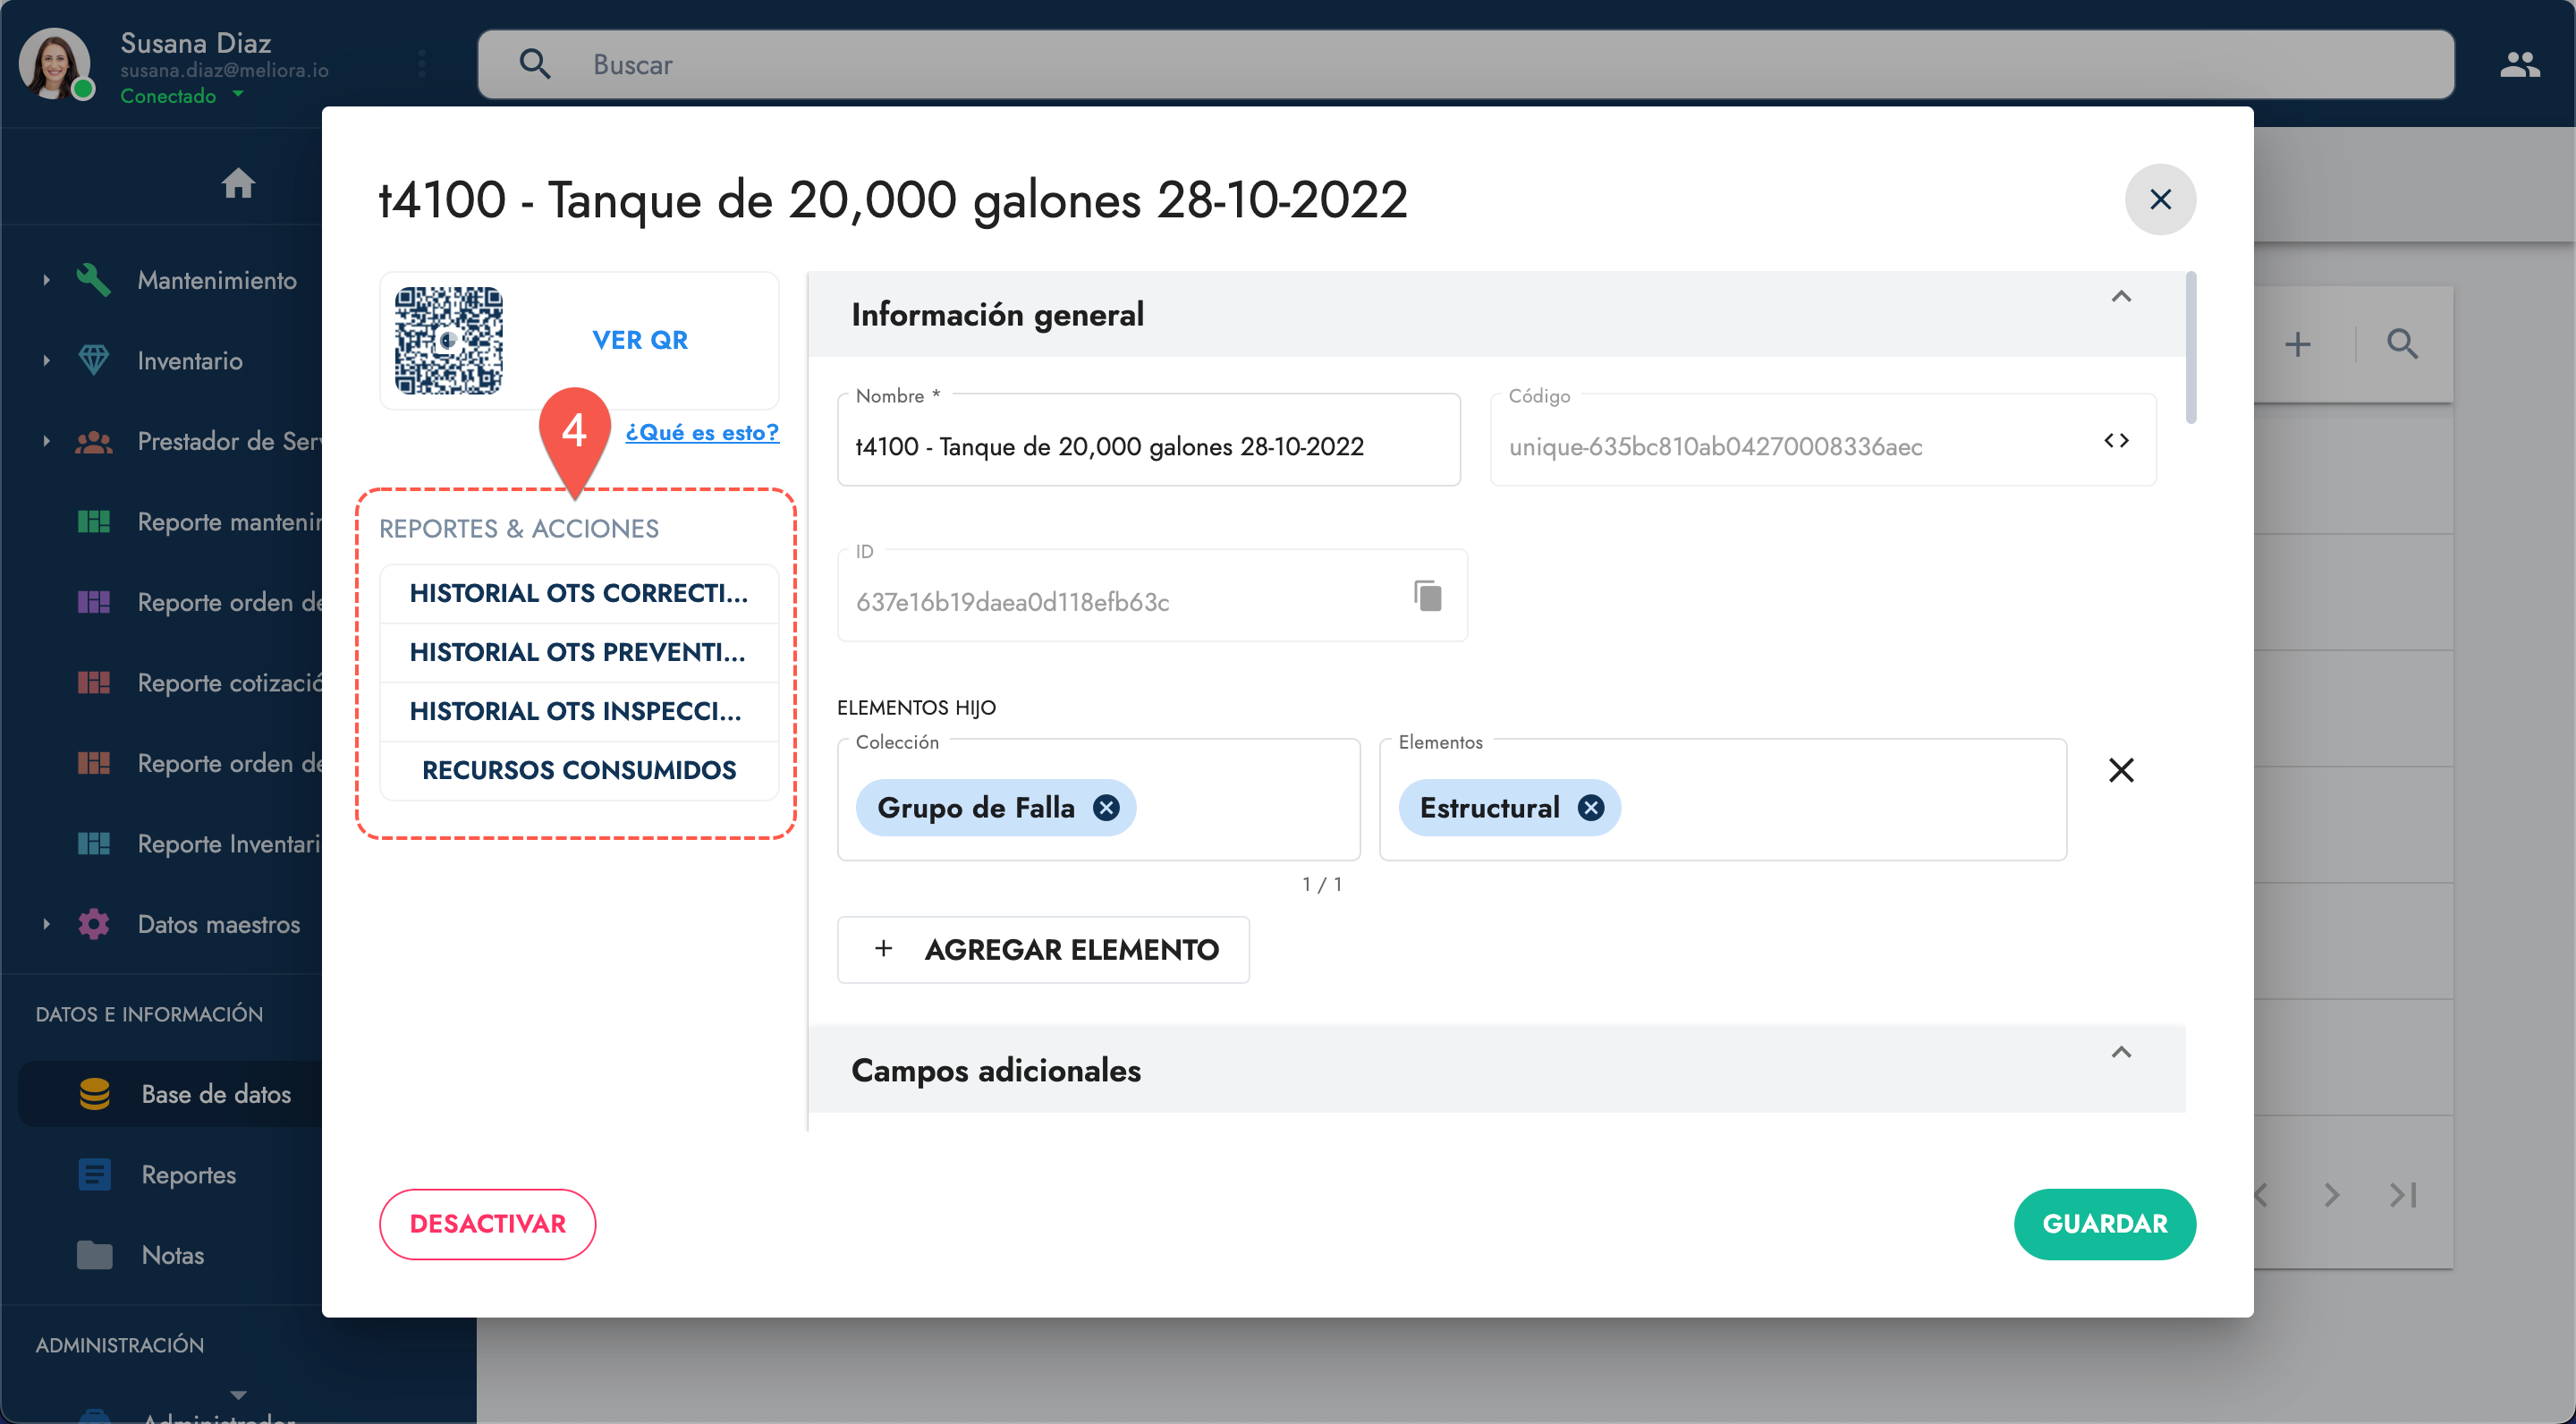Click the Datos maestros gear icon
Image resolution: width=2576 pixels, height=1424 pixels.
point(93,924)
